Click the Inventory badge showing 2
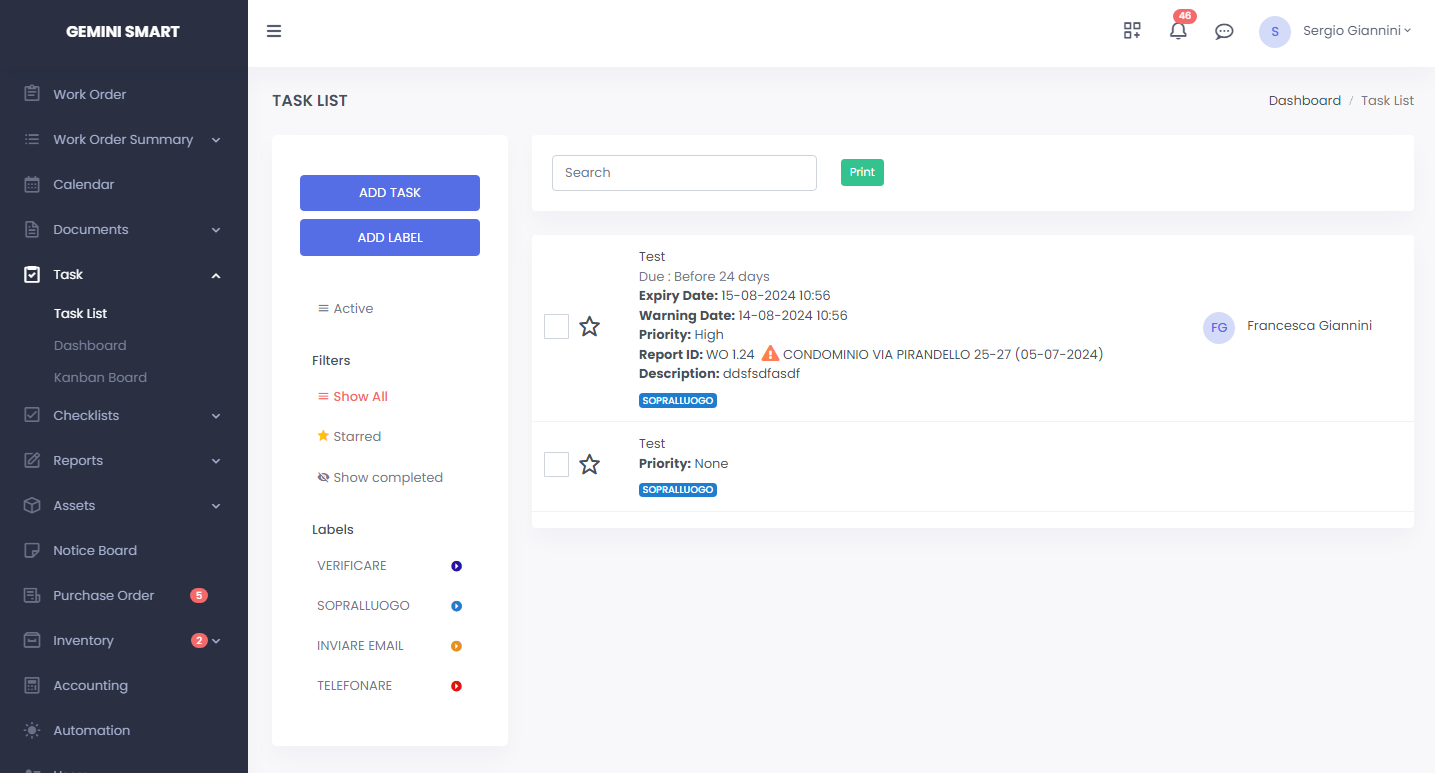 pyautogui.click(x=199, y=640)
